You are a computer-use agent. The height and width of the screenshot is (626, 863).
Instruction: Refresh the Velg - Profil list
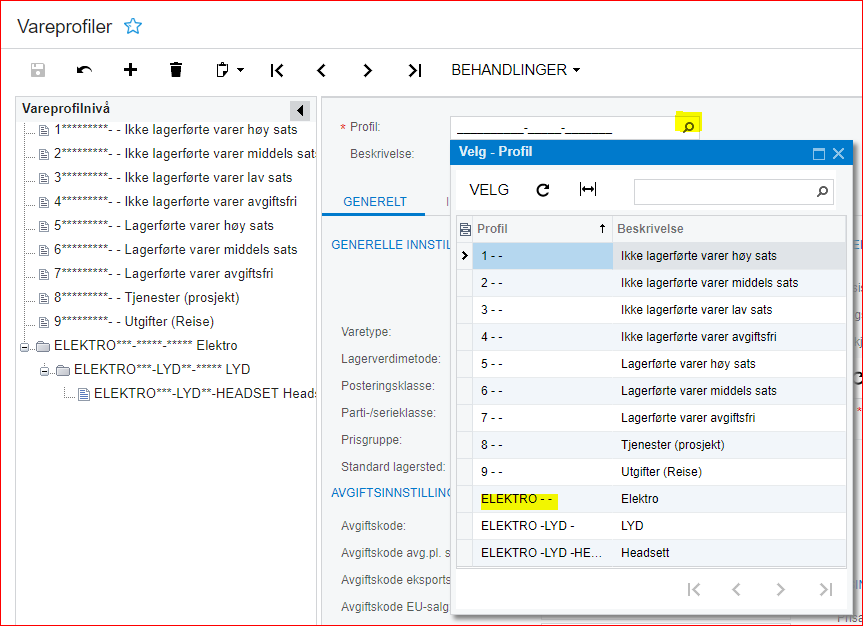point(543,190)
